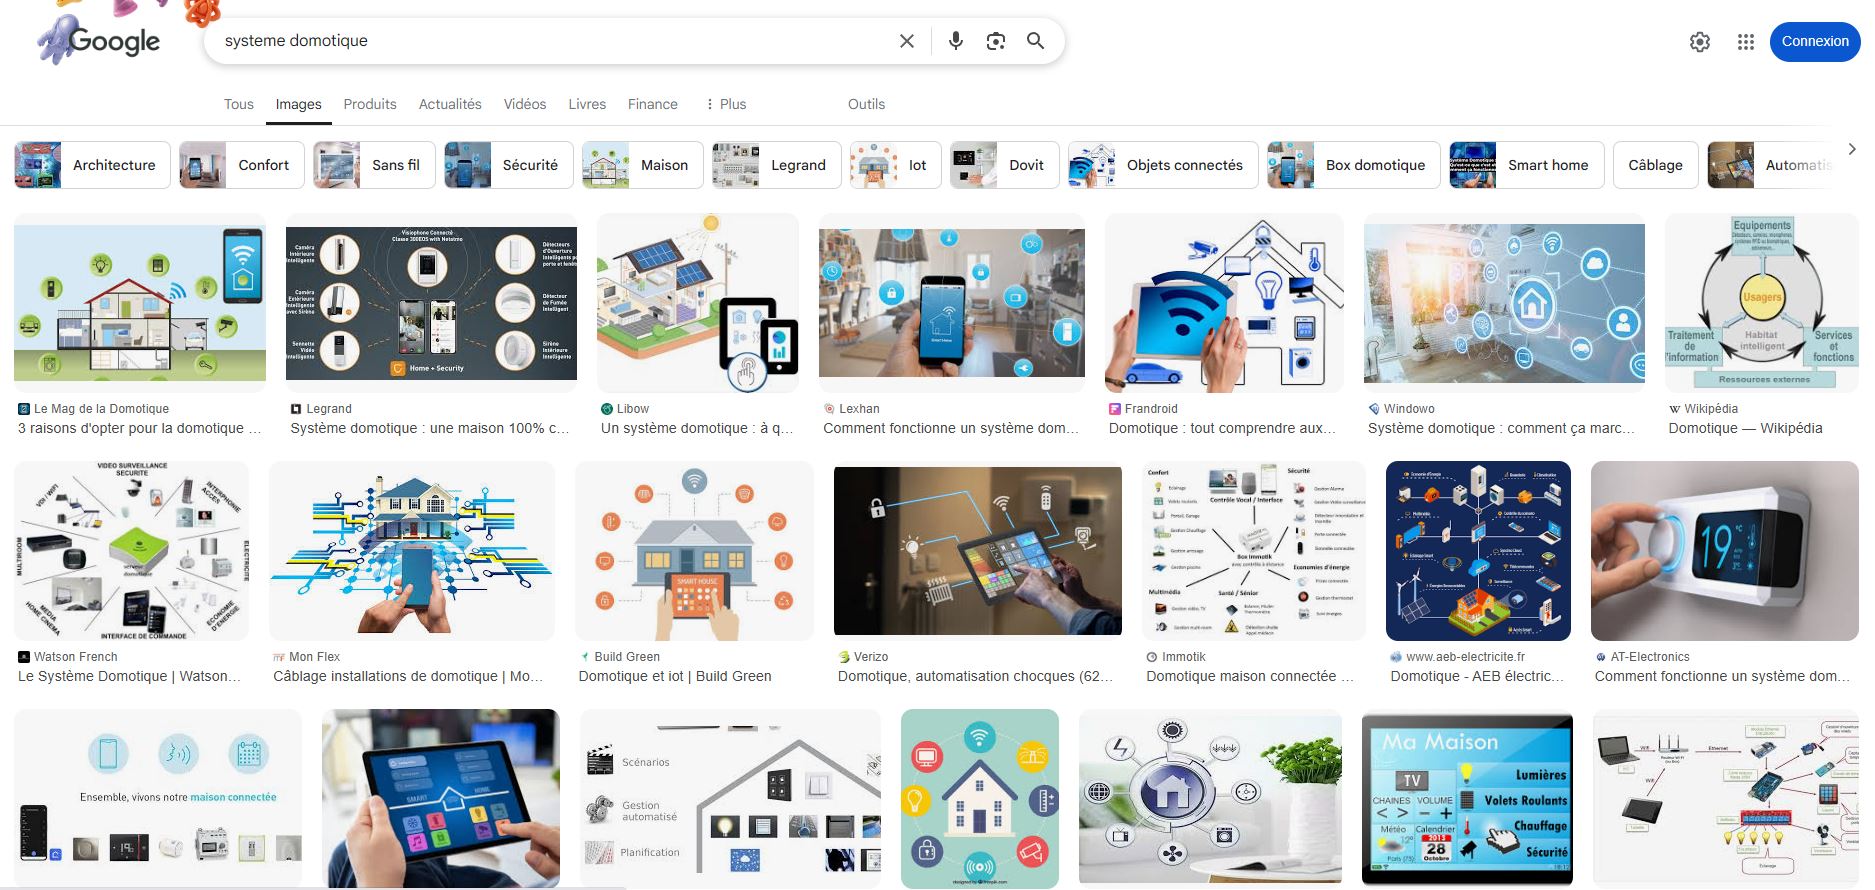Image resolution: width=1875 pixels, height=890 pixels.
Task: Start voice search with the microphone icon
Action: [956, 41]
